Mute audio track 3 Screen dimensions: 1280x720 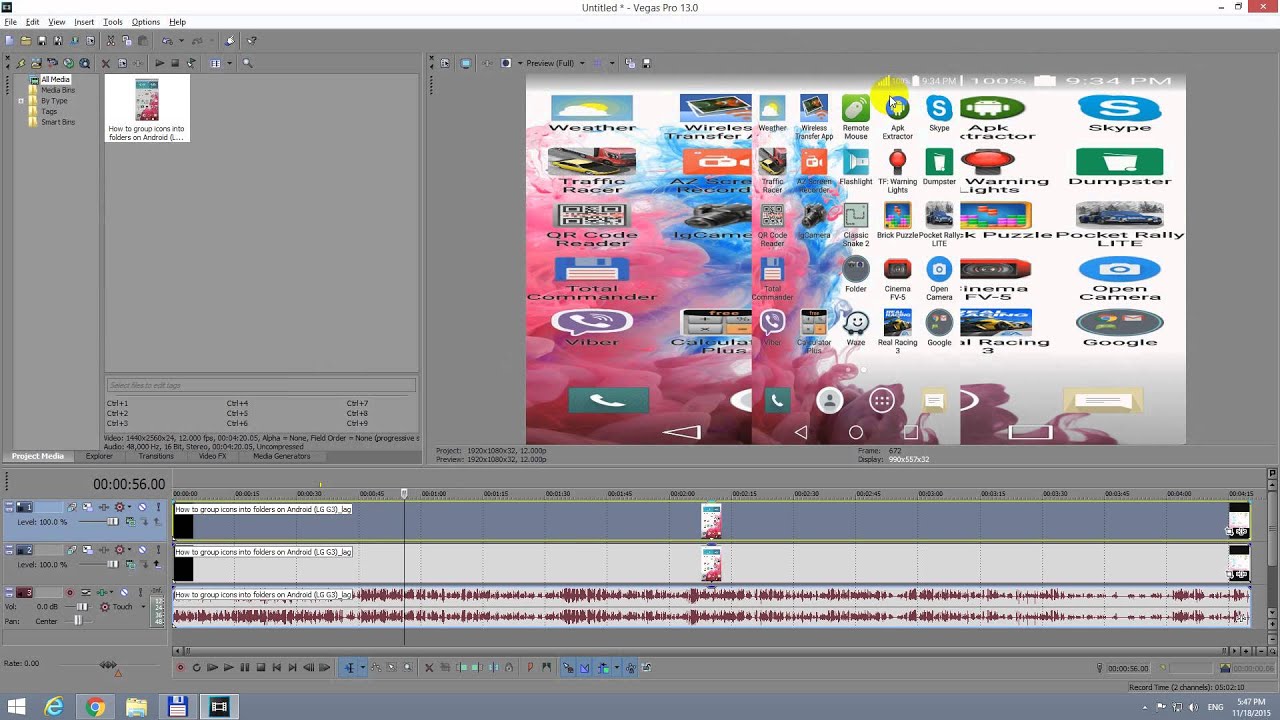pyautogui.click(x=124, y=592)
